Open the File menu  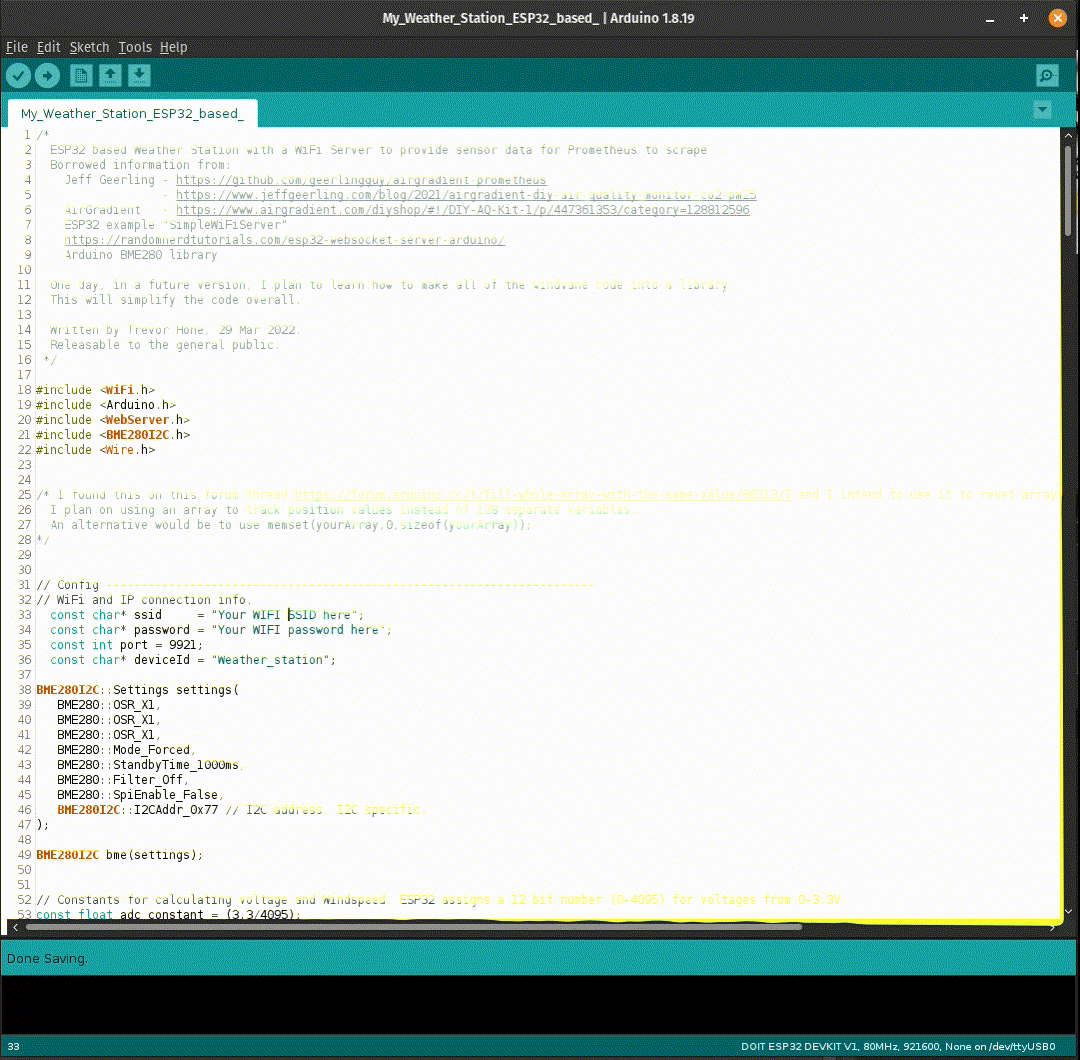(16, 47)
